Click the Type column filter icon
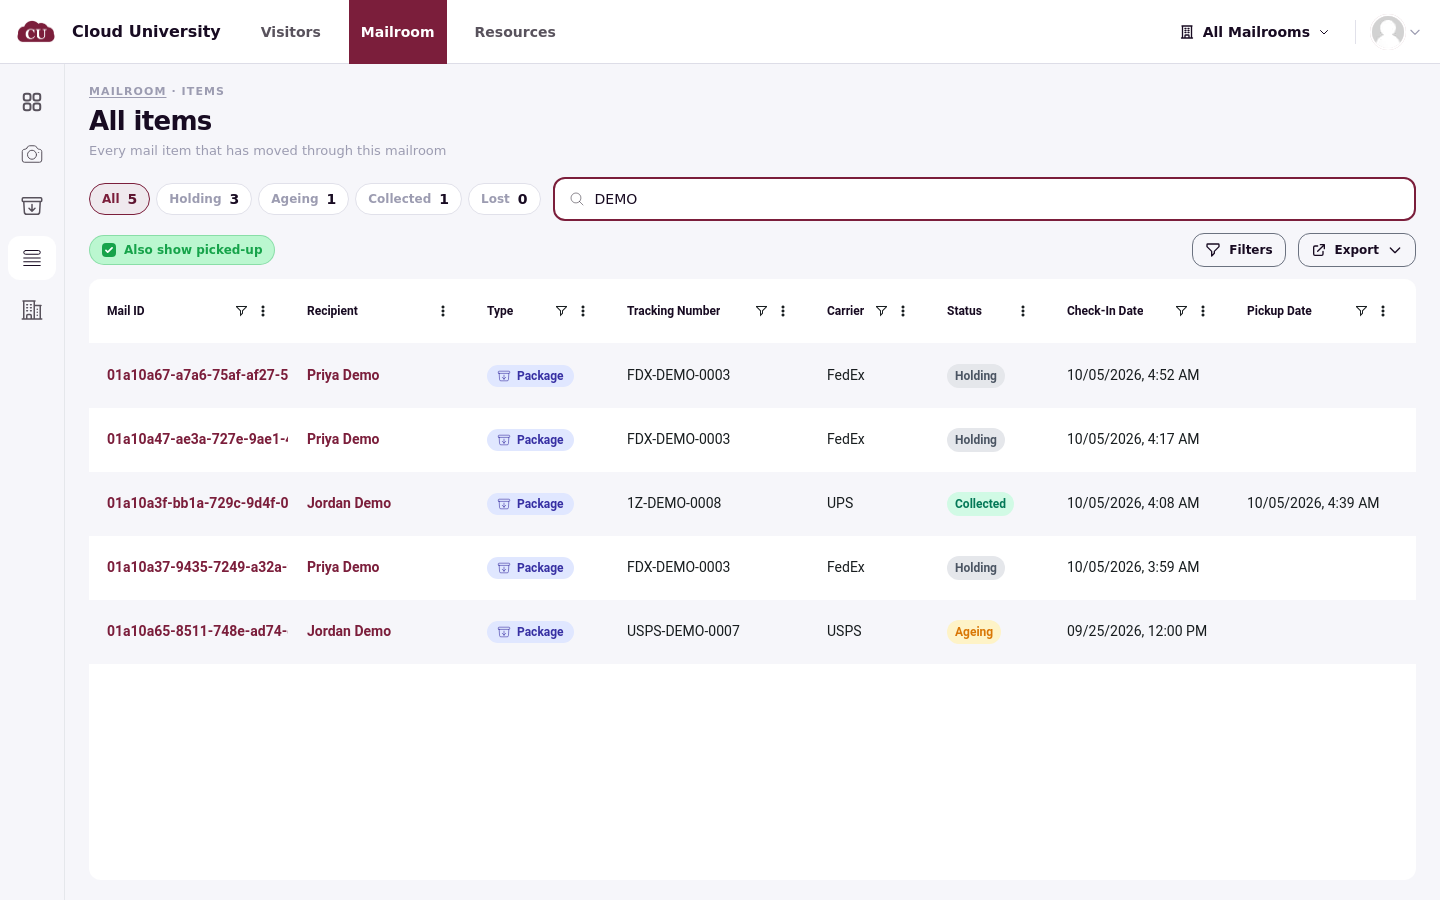This screenshot has height=900, width=1440. point(561,311)
